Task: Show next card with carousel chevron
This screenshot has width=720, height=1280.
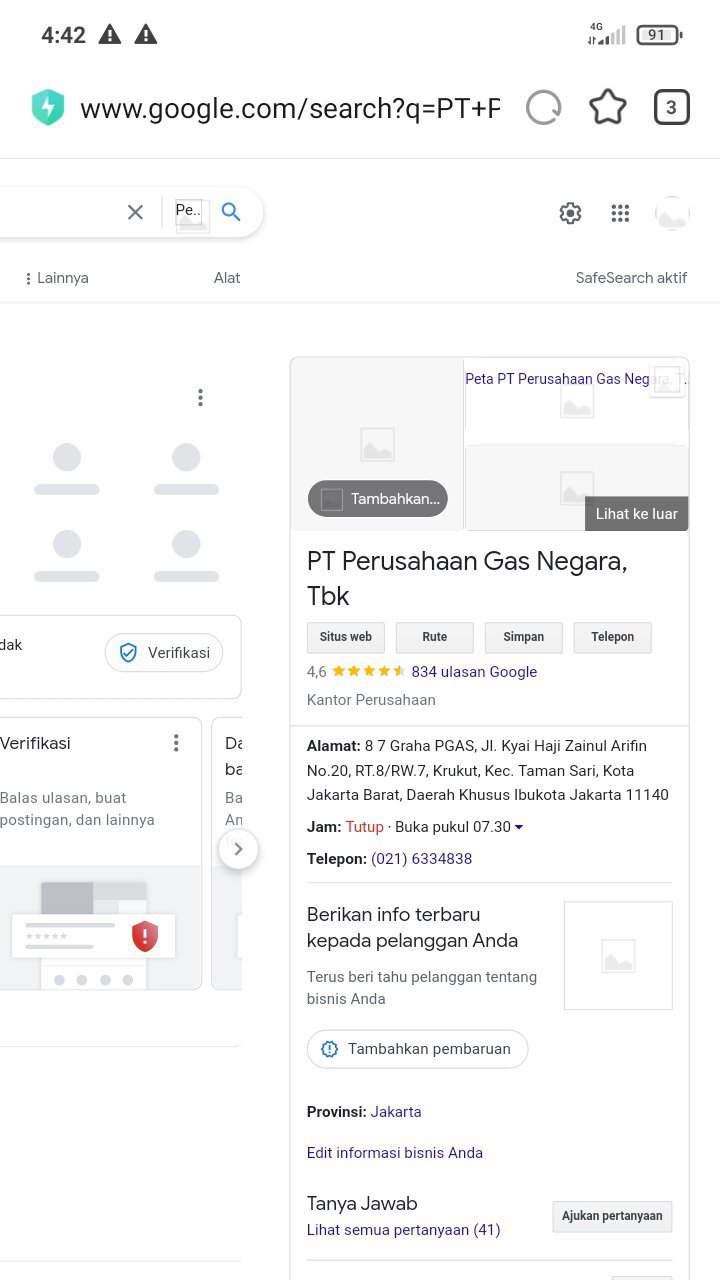Action: 238,850
